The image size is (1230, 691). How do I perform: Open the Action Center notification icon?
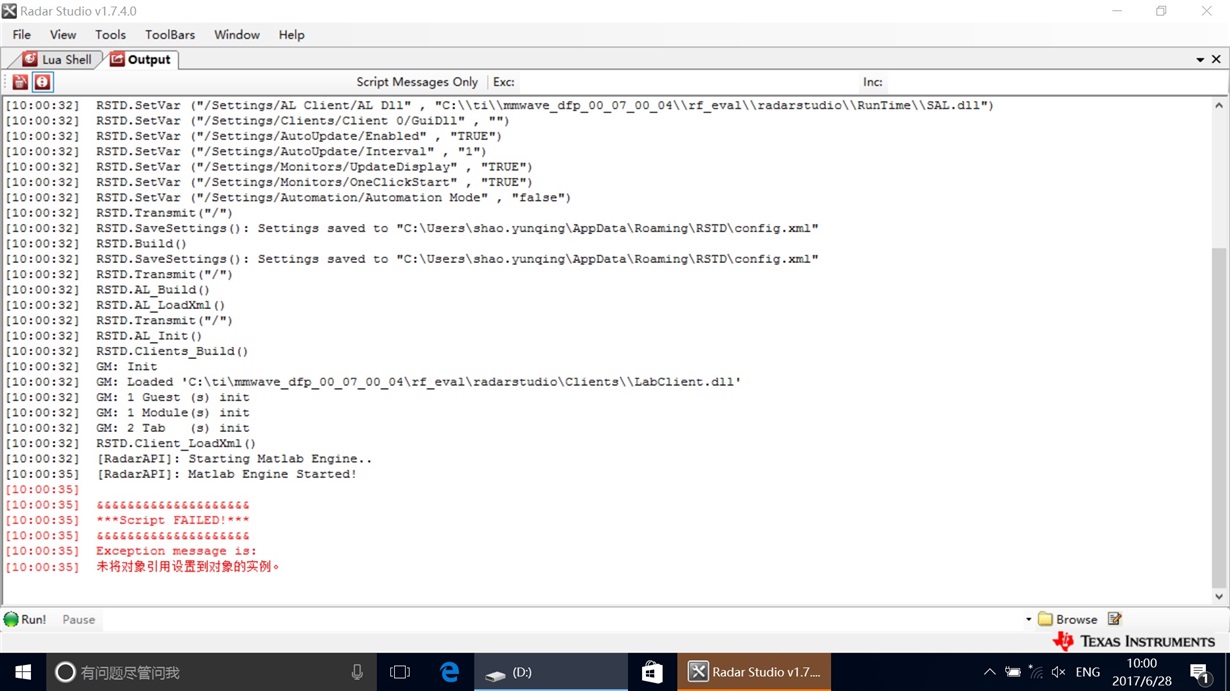point(1200,672)
